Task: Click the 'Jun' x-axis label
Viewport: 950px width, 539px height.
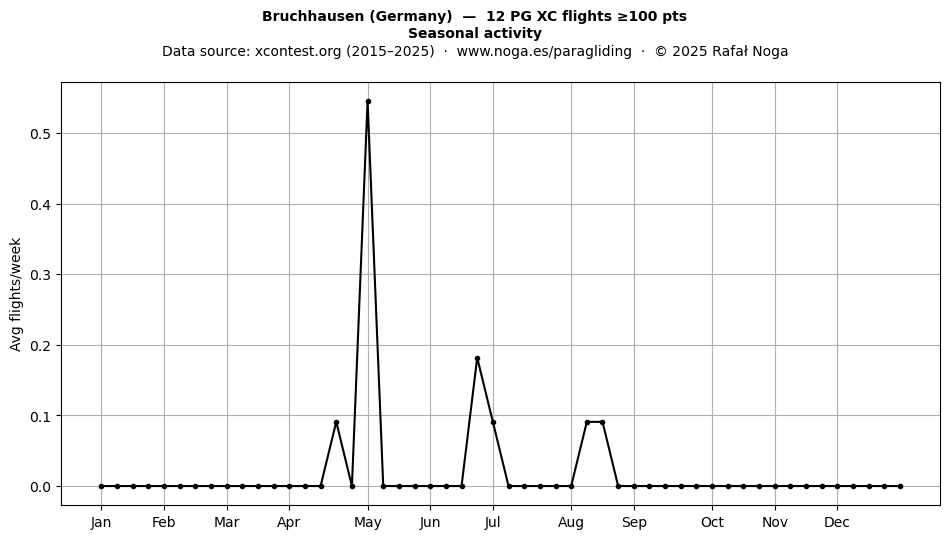Action: click(x=430, y=522)
